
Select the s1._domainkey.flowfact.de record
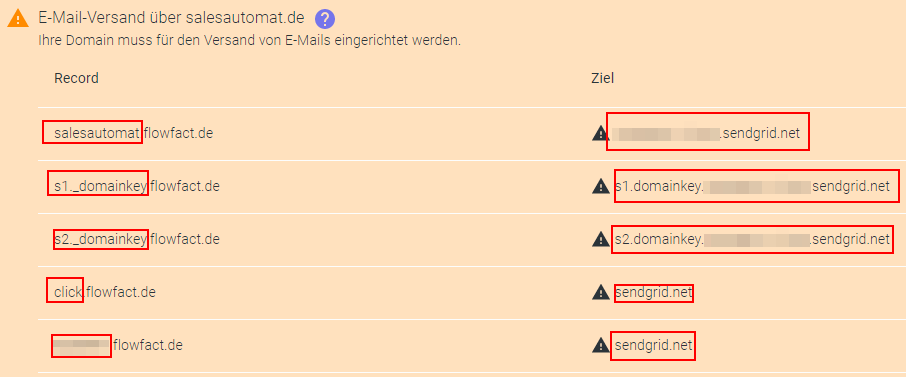[x=137, y=186]
